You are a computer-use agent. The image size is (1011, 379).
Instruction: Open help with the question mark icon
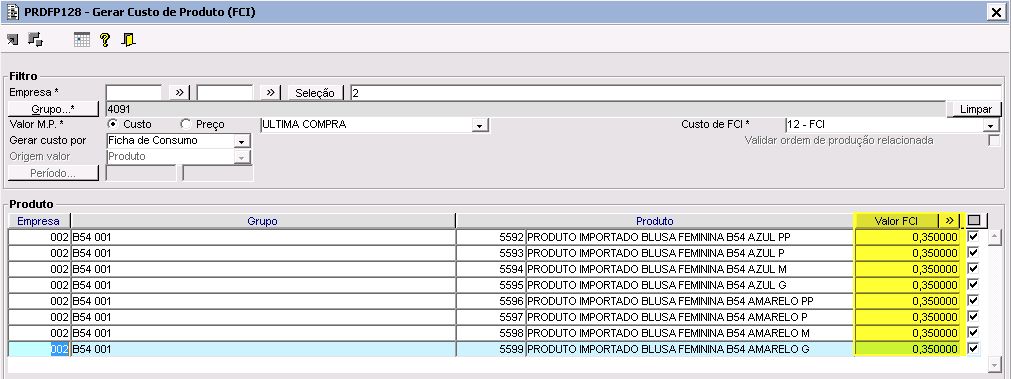105,40
